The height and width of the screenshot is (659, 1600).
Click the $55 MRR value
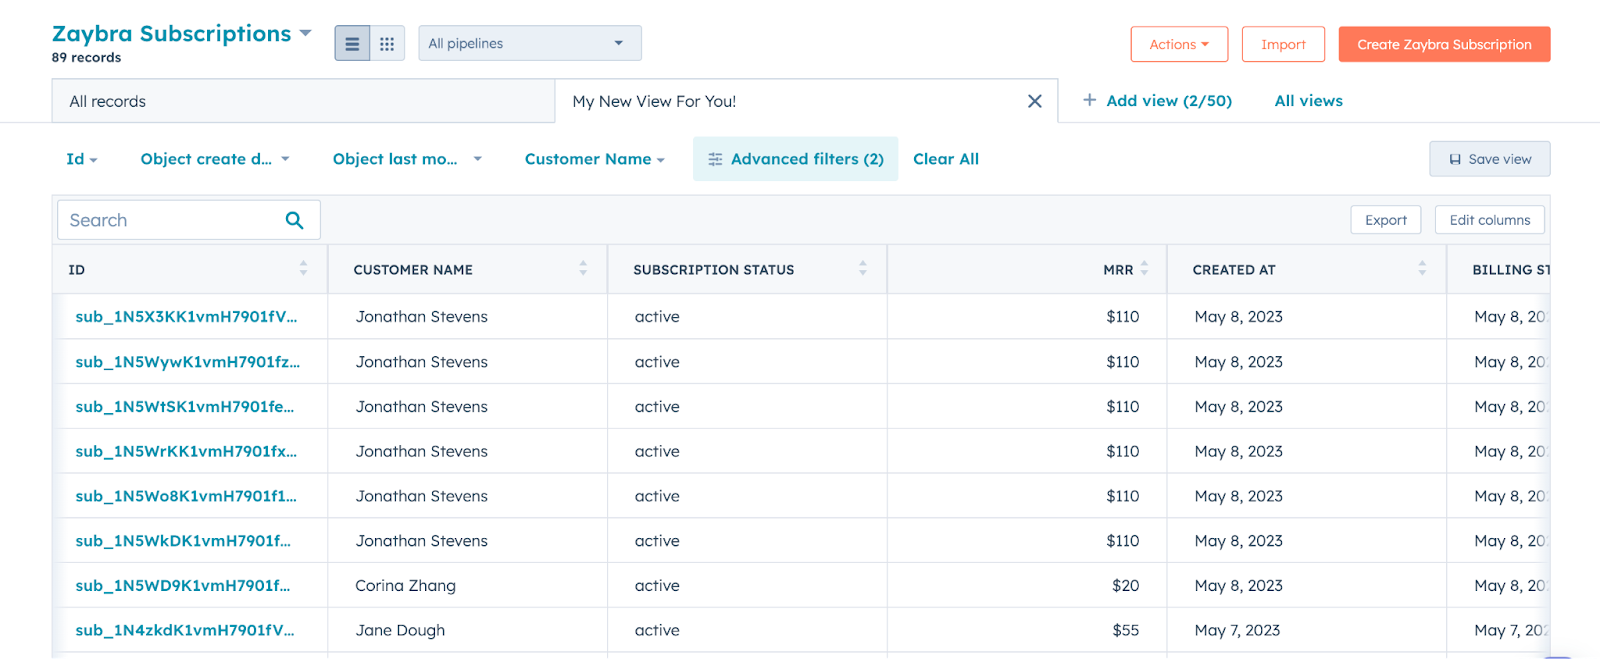(1125, 630)
